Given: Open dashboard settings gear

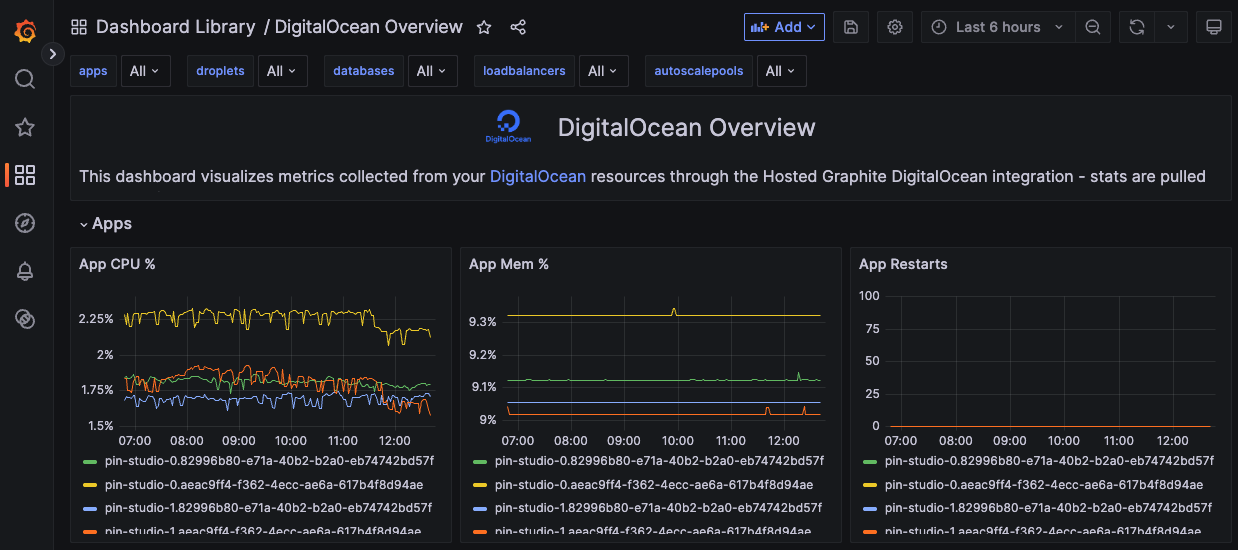Looking at the screenshot, I should tap(895, 27).
